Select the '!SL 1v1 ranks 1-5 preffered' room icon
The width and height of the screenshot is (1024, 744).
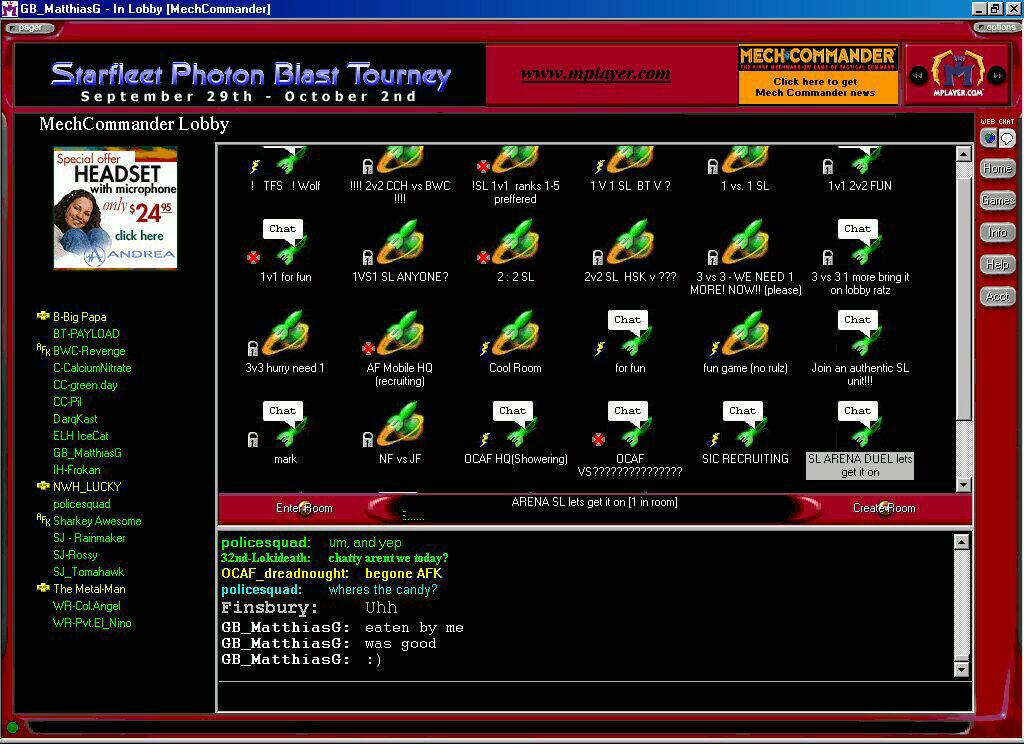tap(515, 160)
